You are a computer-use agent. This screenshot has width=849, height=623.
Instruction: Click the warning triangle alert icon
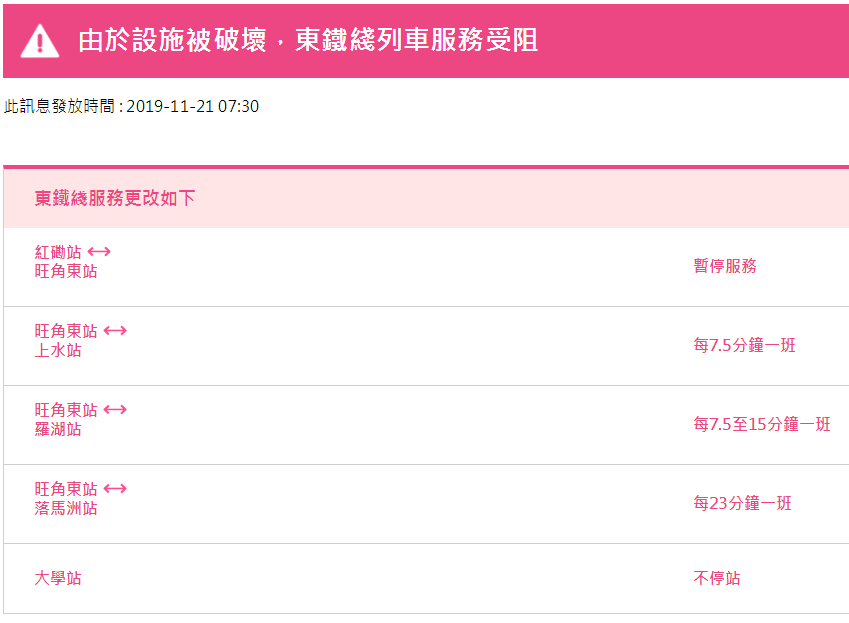[40, 40]
